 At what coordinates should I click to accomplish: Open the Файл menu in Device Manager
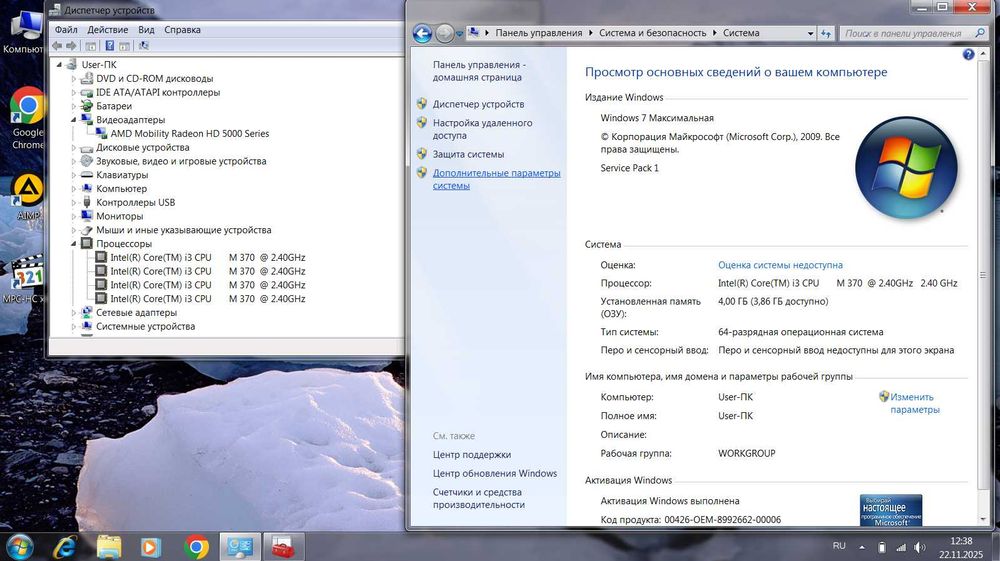click(x=66, y=29)
